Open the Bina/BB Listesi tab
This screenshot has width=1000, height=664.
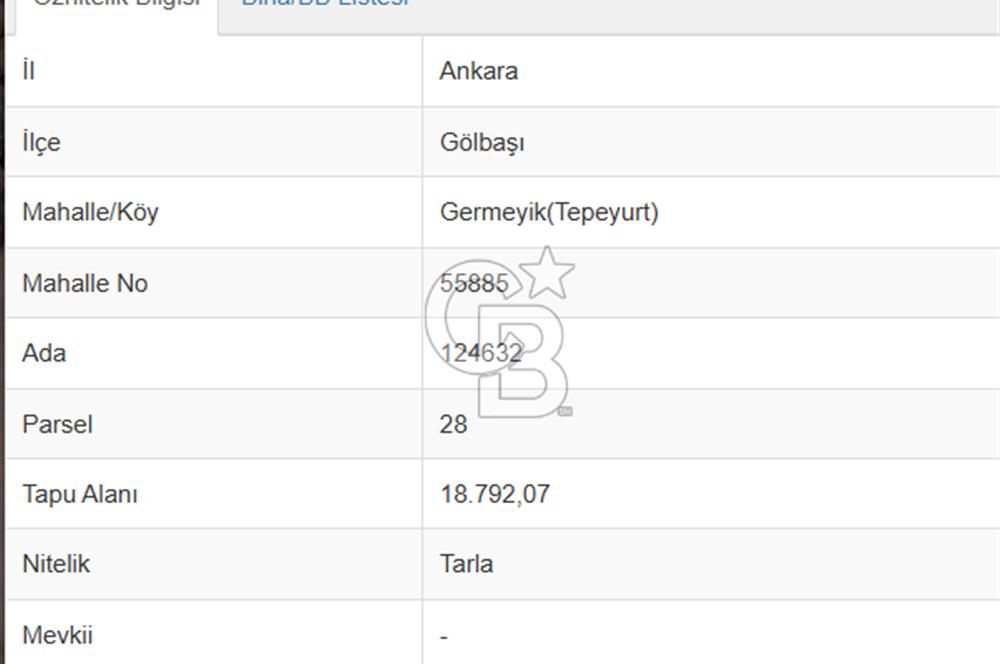pos(325,5)
